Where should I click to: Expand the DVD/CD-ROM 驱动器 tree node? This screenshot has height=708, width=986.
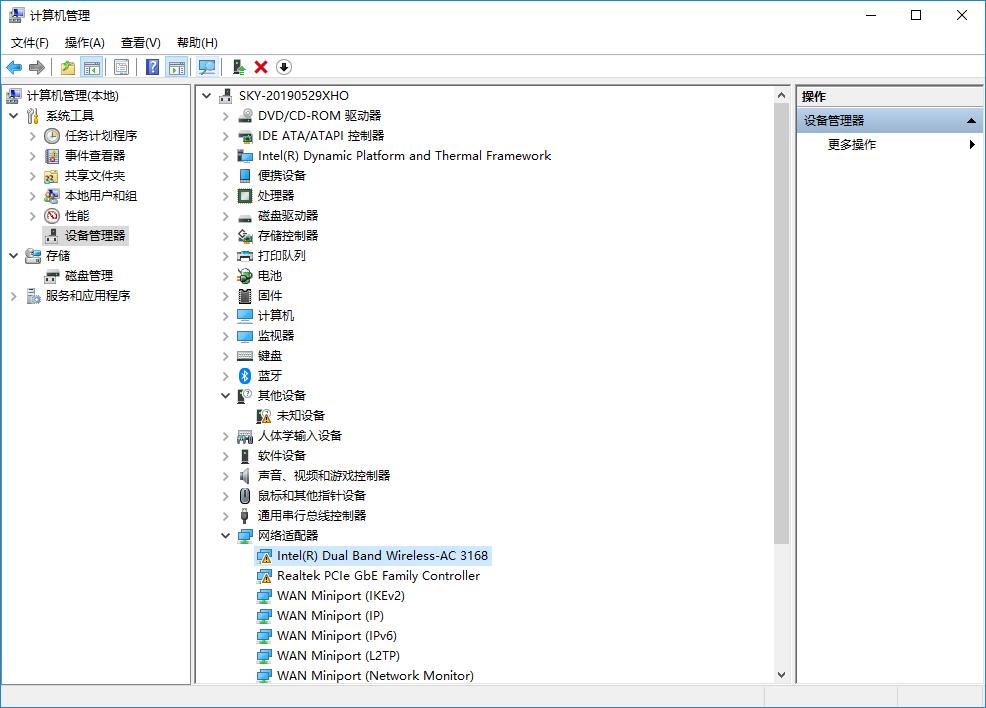tap(225, 115)
